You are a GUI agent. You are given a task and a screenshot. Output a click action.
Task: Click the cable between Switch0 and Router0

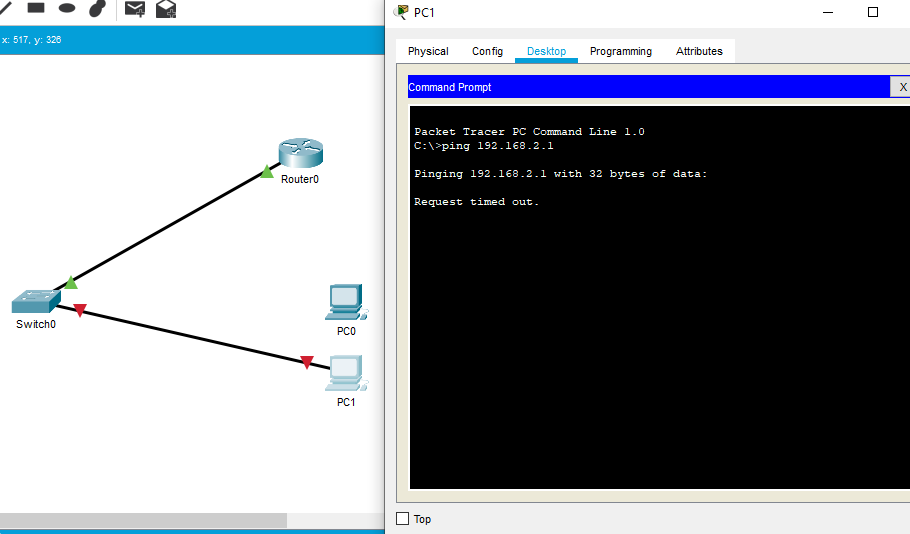[x=168, y=227]
